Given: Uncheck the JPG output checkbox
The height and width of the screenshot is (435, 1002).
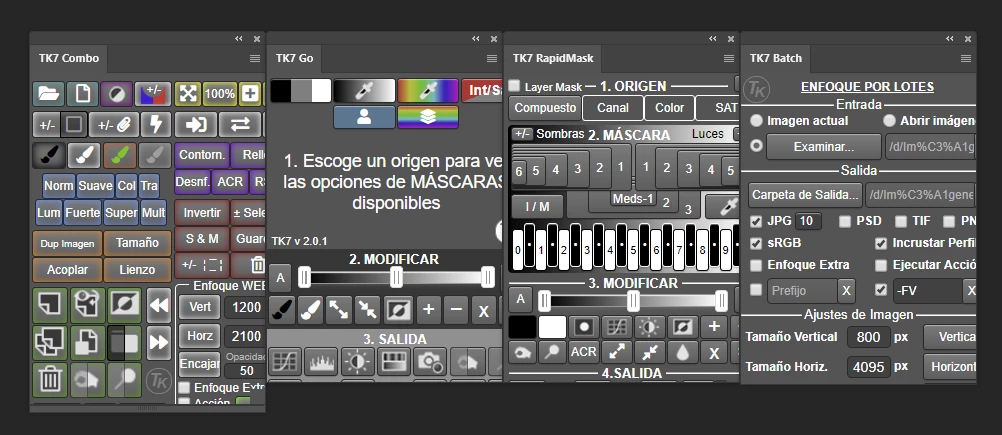Looking at the screenshot, I should (756, 222).
